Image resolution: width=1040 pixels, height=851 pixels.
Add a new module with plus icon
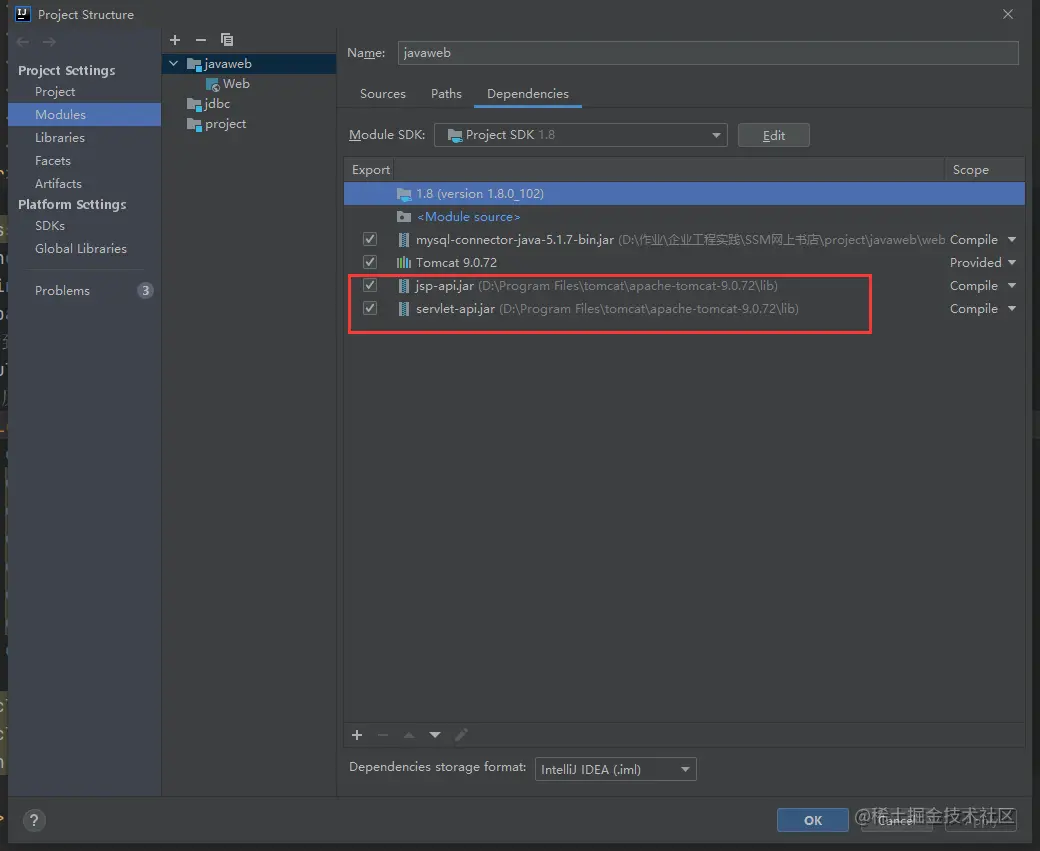click(175, 40)
